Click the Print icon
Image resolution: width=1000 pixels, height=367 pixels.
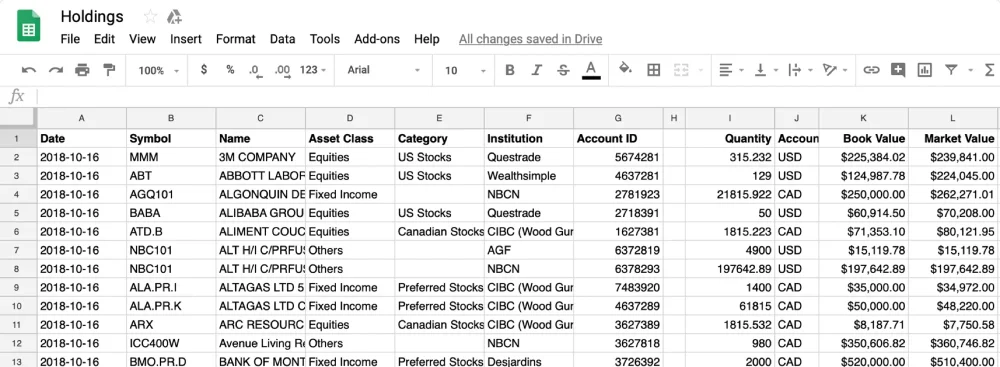click(82, 70)
